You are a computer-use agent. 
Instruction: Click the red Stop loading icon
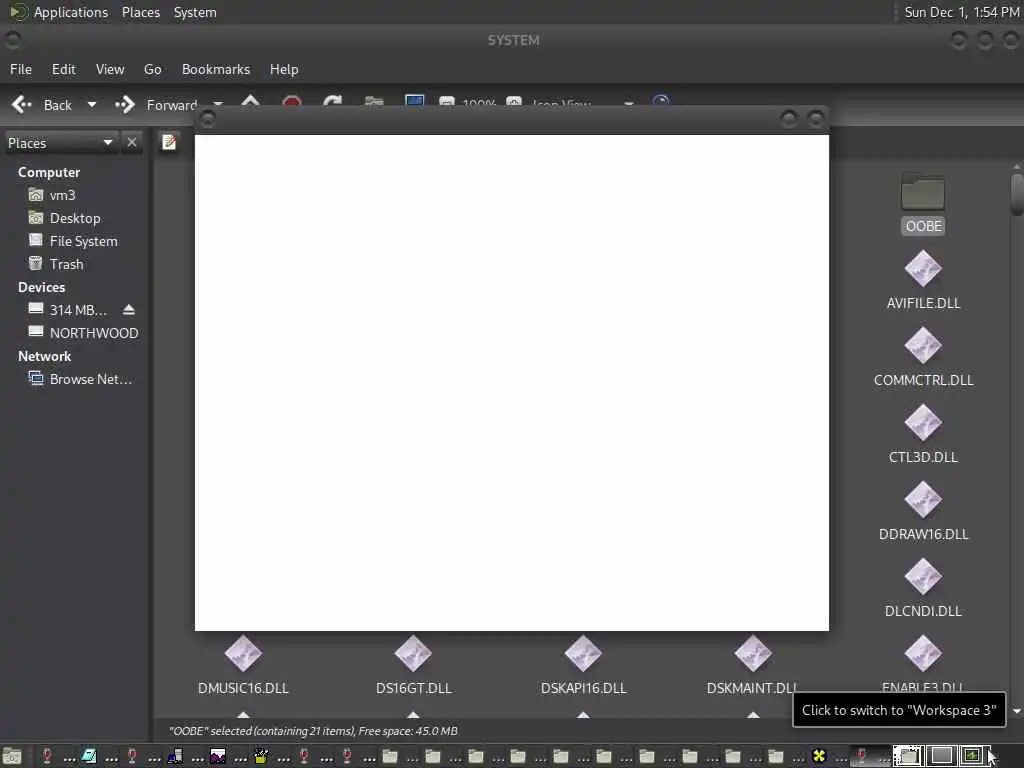[x=292, y=103]
